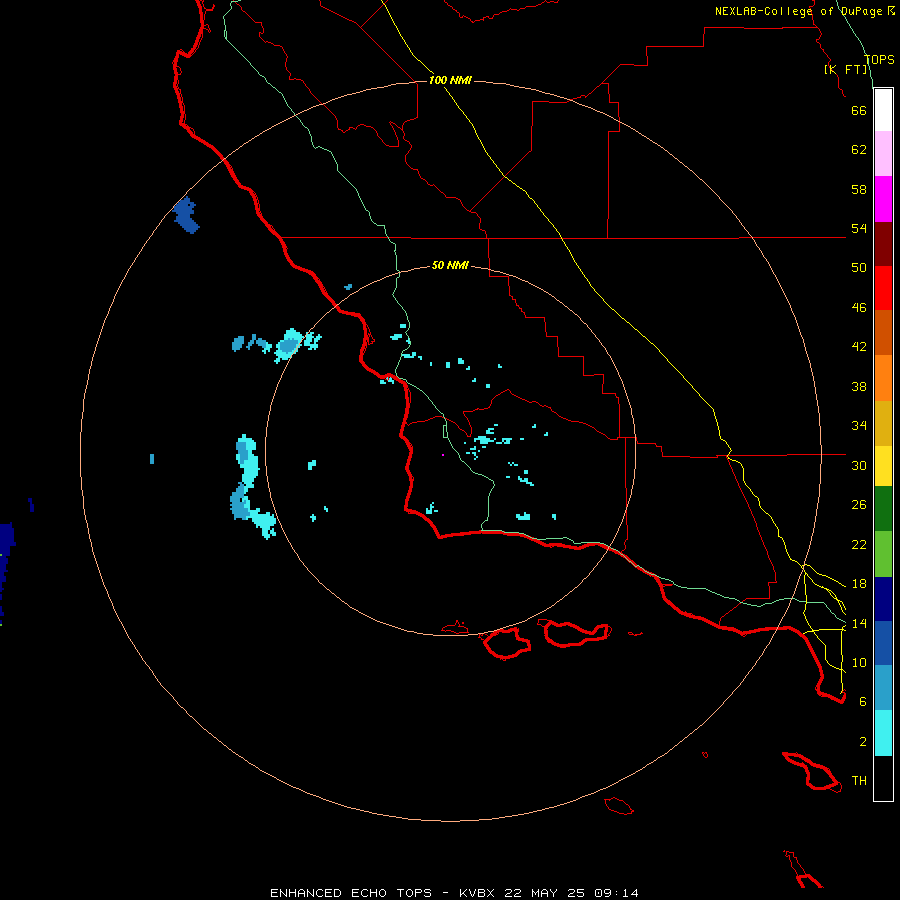The height and width of the screenshot is (900, 900).
Task: Click the legend value '22'
Action: [859, 544]
